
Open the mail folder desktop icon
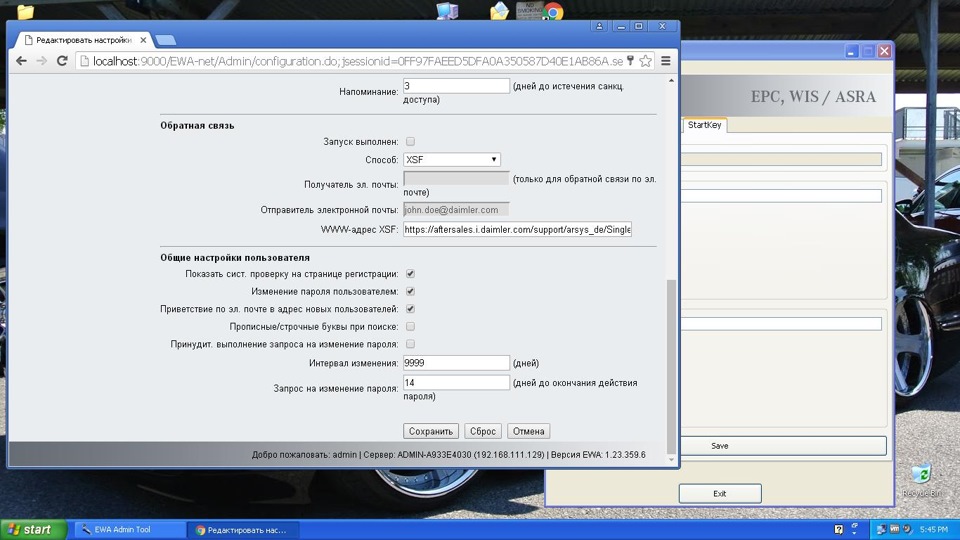500,11
